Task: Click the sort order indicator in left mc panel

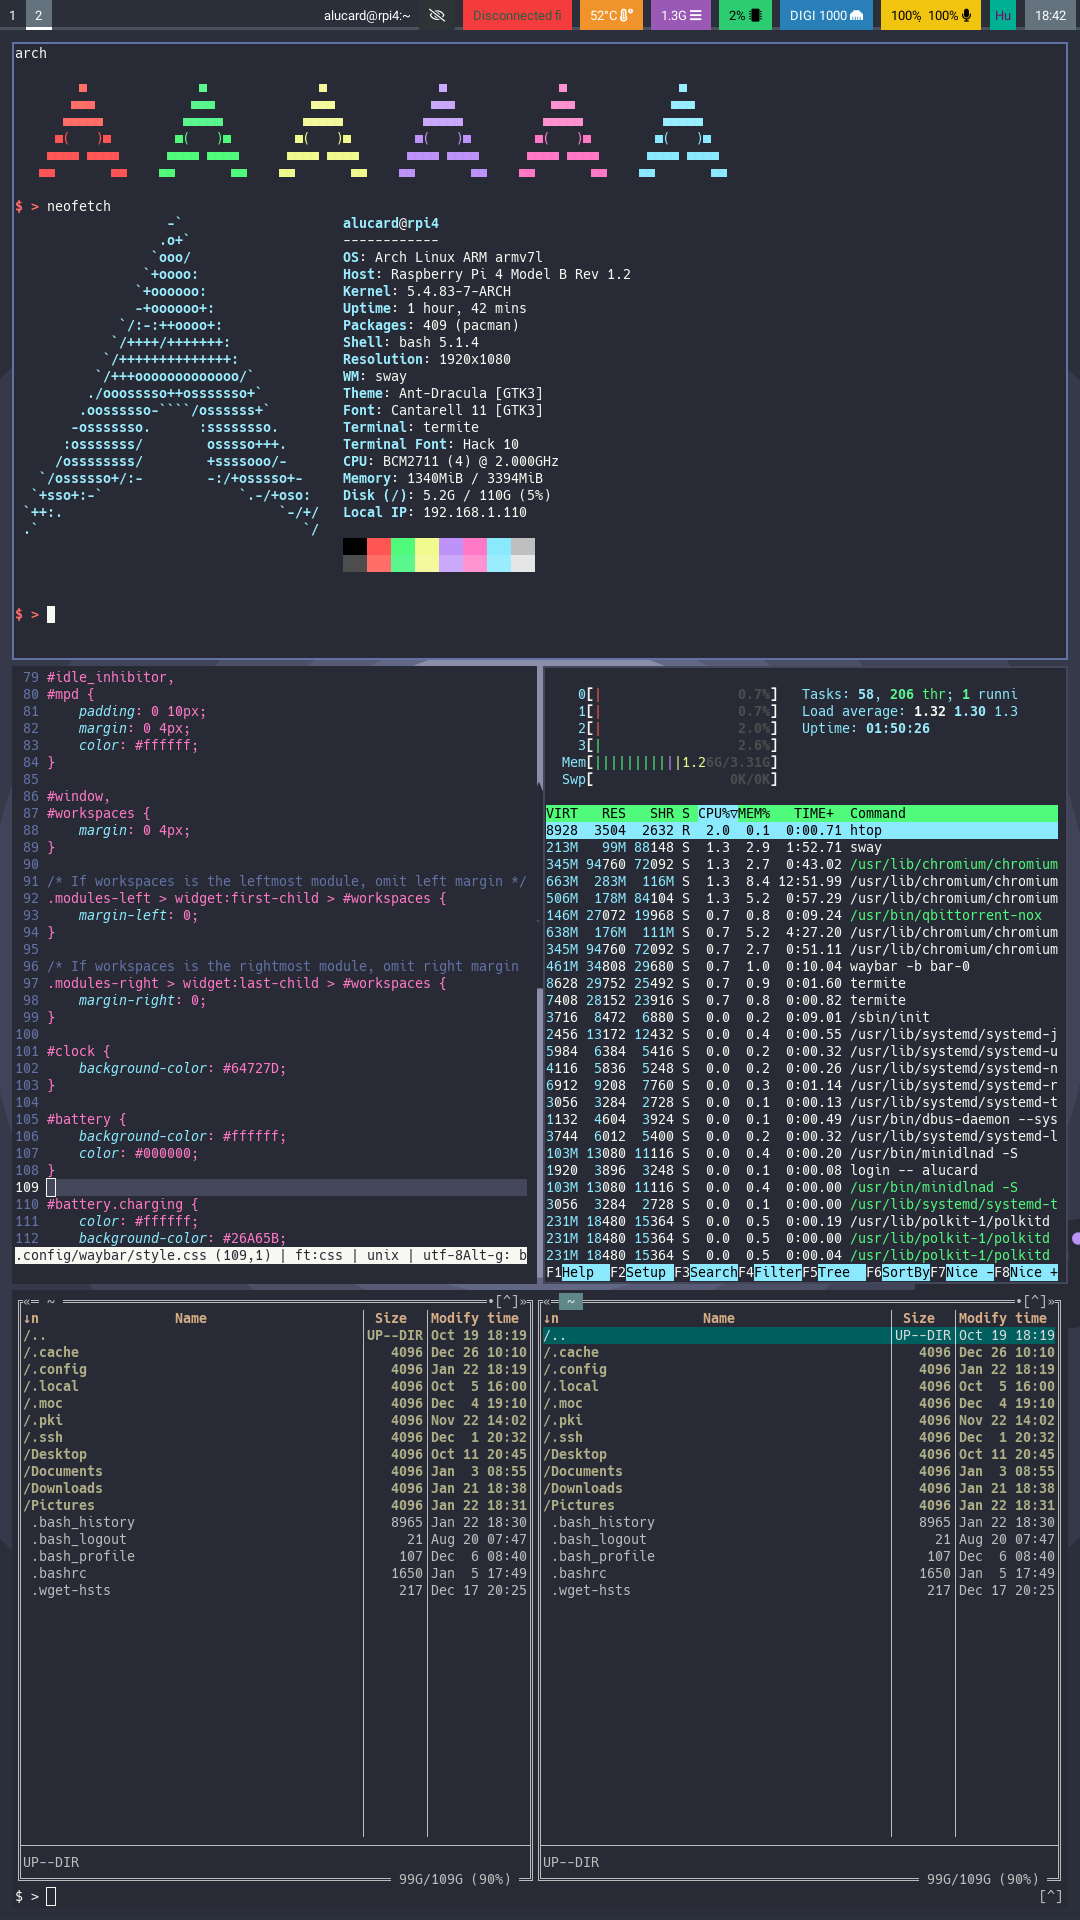Action: pos(30,1318)
